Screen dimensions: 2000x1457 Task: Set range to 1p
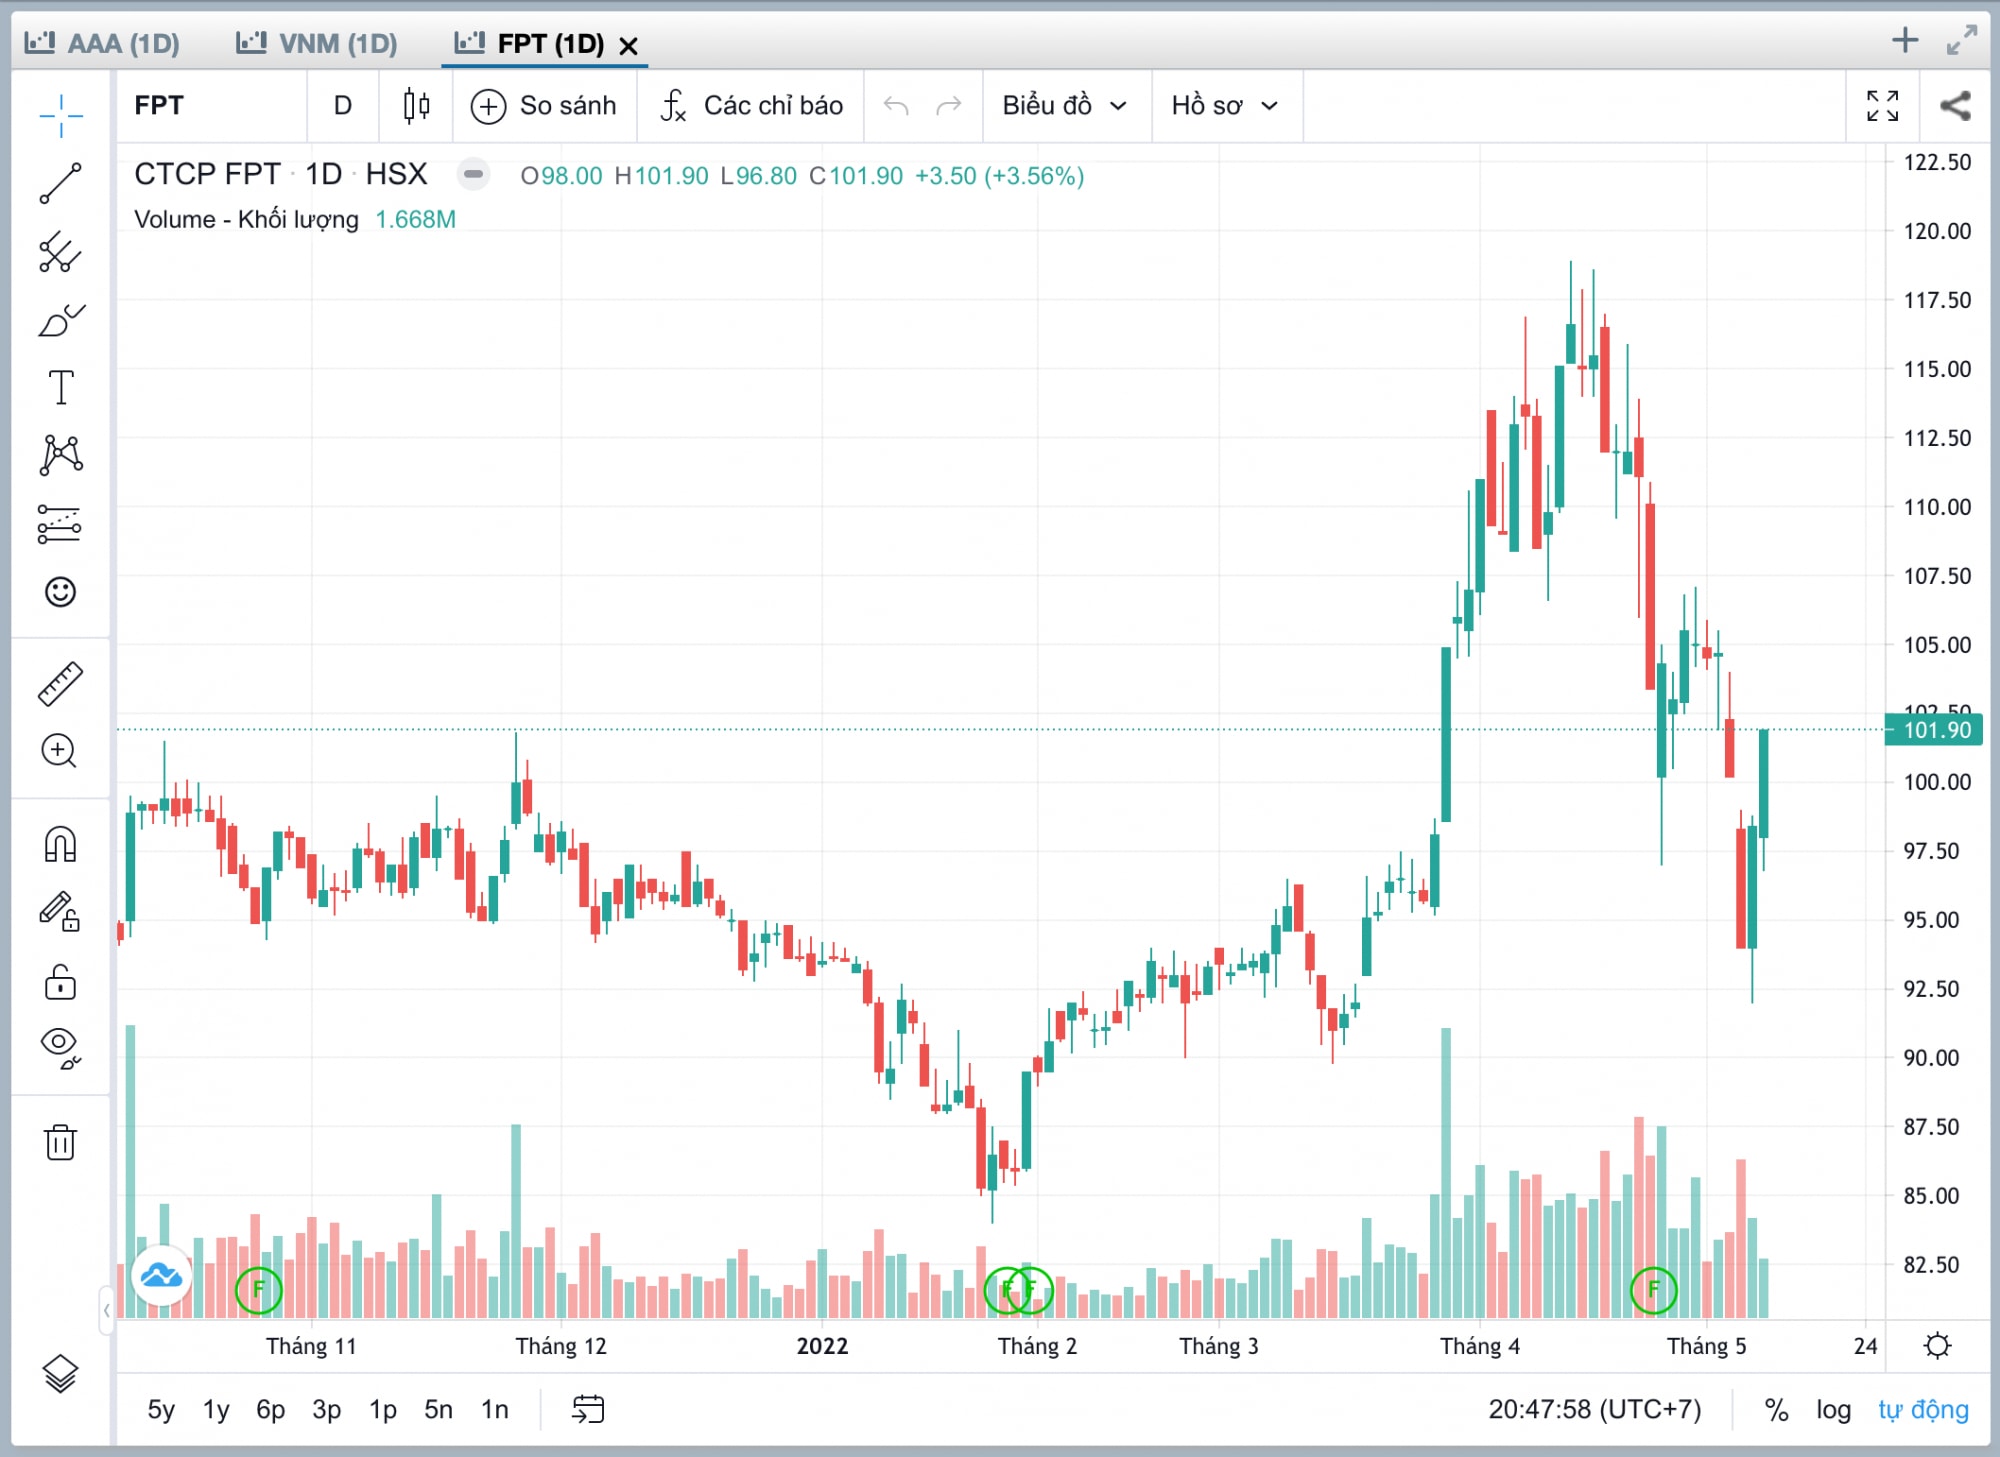382,1409
